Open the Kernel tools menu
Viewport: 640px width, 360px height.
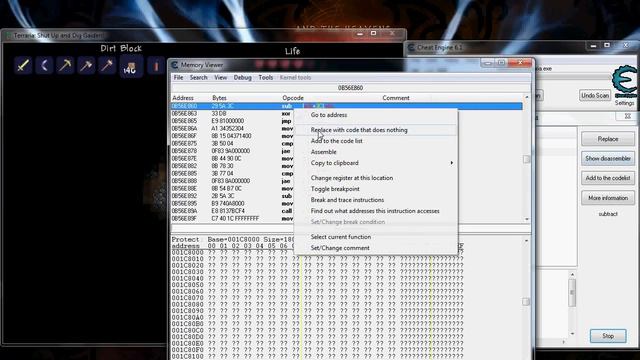pyautogui.click(x=295, y=78)
